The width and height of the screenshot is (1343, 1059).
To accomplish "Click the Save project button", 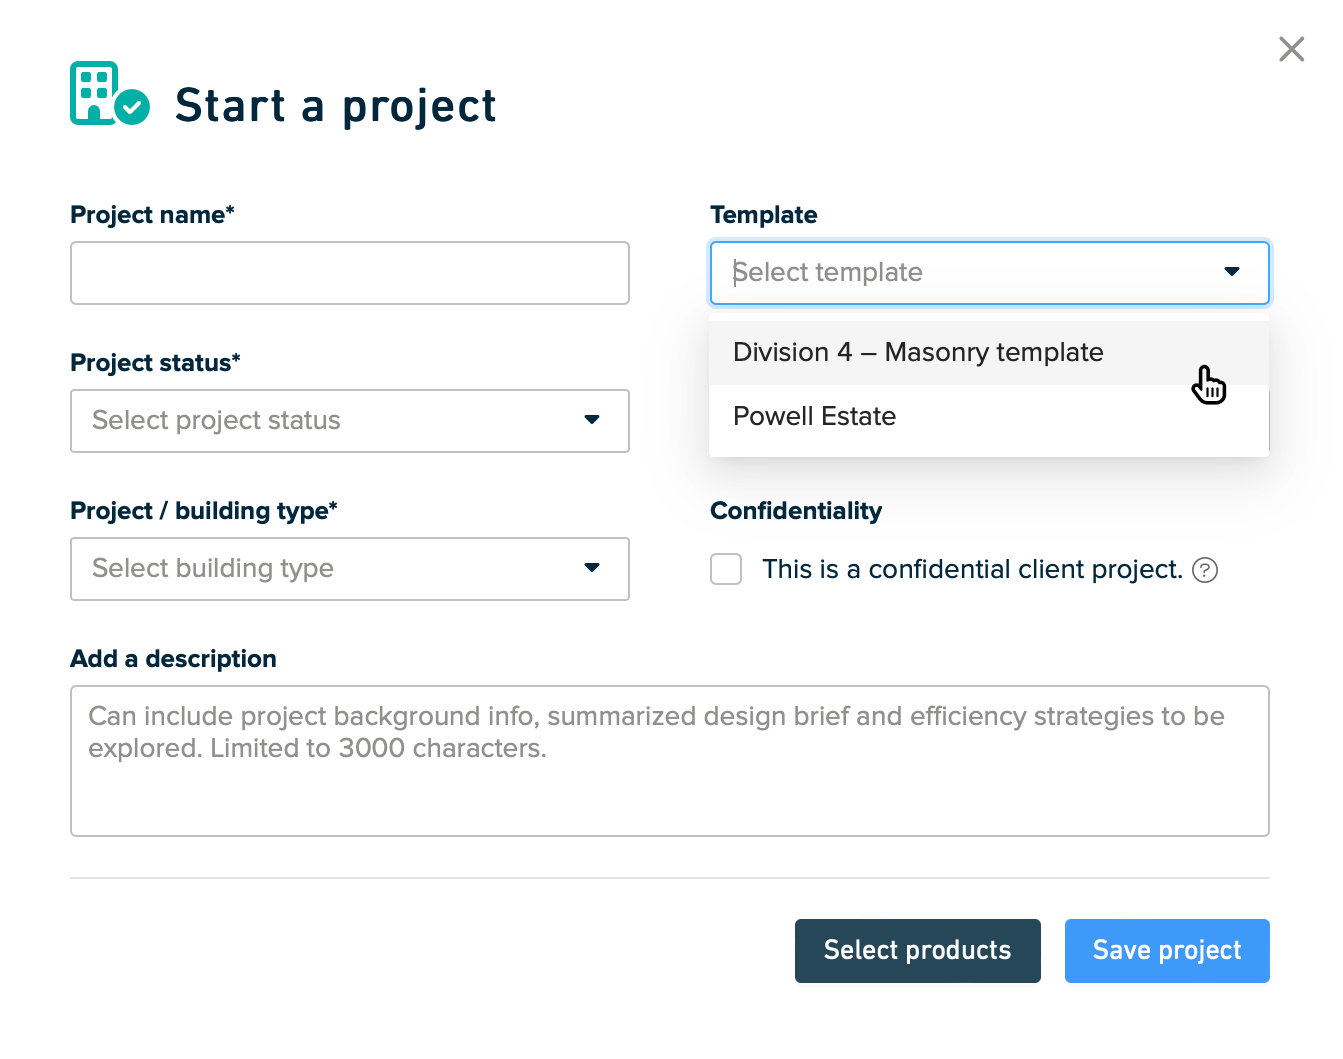I will click(1167, 951).
